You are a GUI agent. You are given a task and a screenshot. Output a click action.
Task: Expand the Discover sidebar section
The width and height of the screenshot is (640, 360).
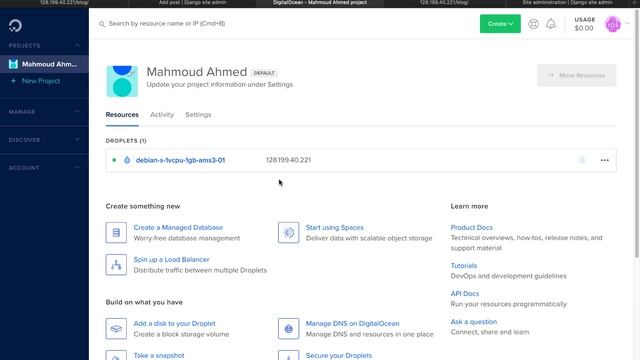77,140
